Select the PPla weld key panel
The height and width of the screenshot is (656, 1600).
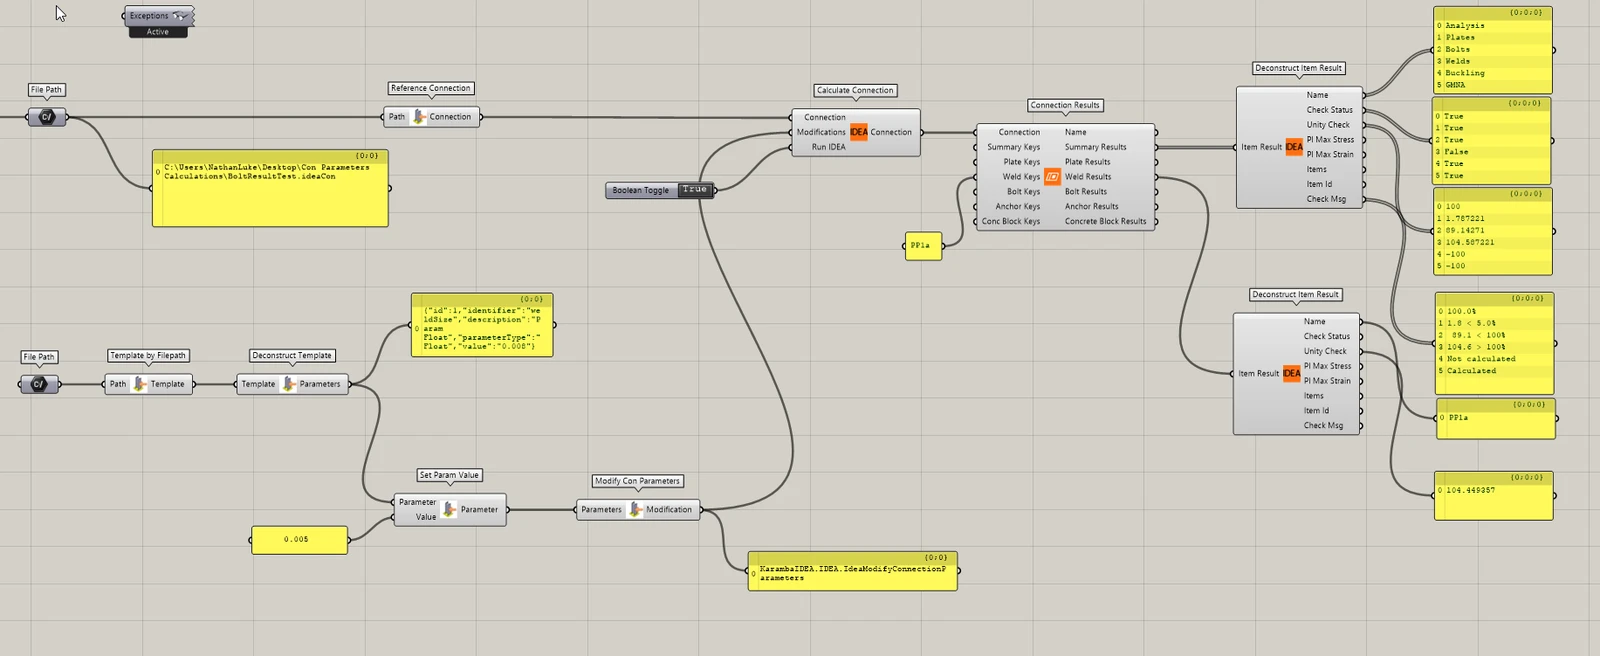[923, 246]
